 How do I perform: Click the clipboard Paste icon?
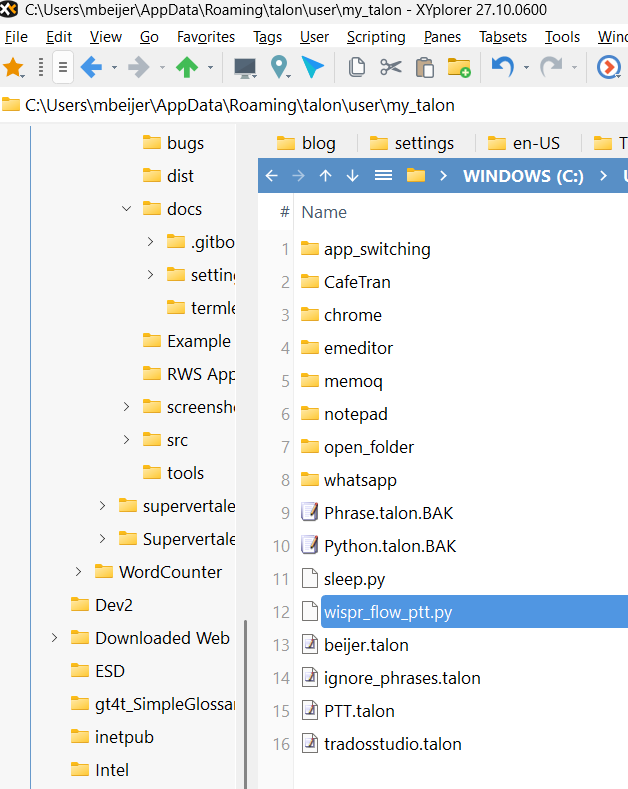pos(425,67)
